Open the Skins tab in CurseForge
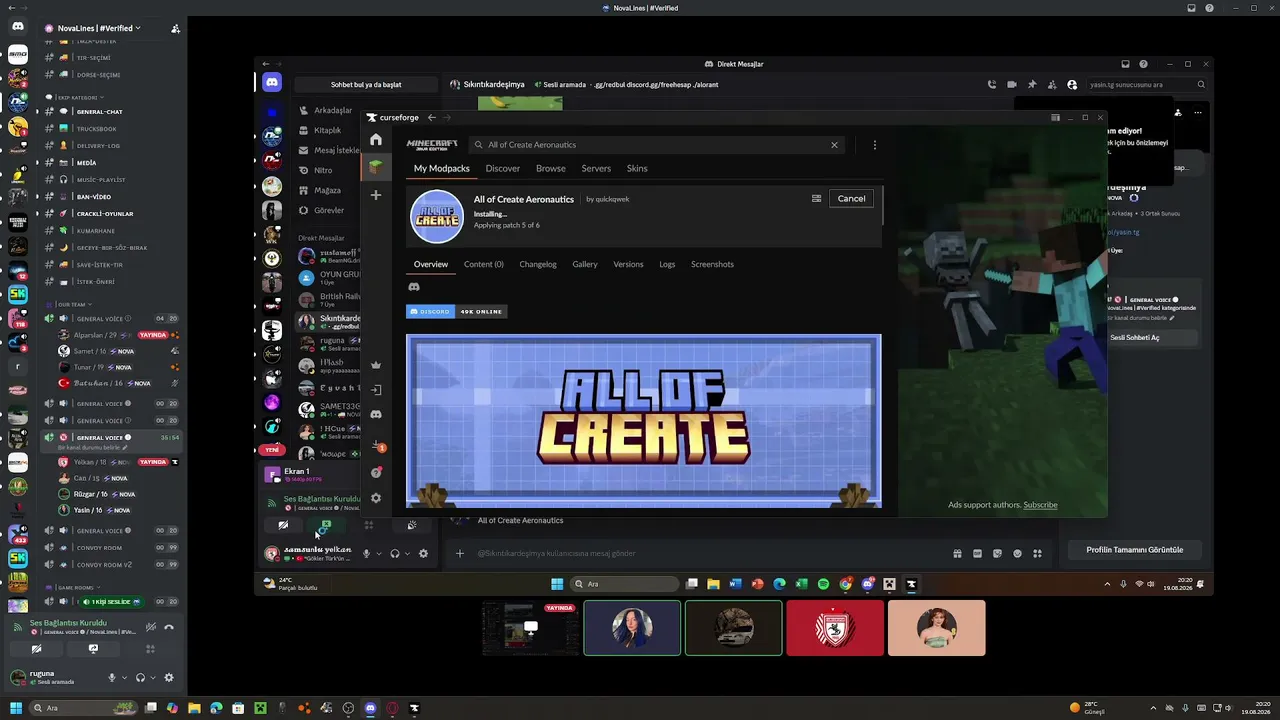Screen dimensions: 1280x720 click(637, 168)
